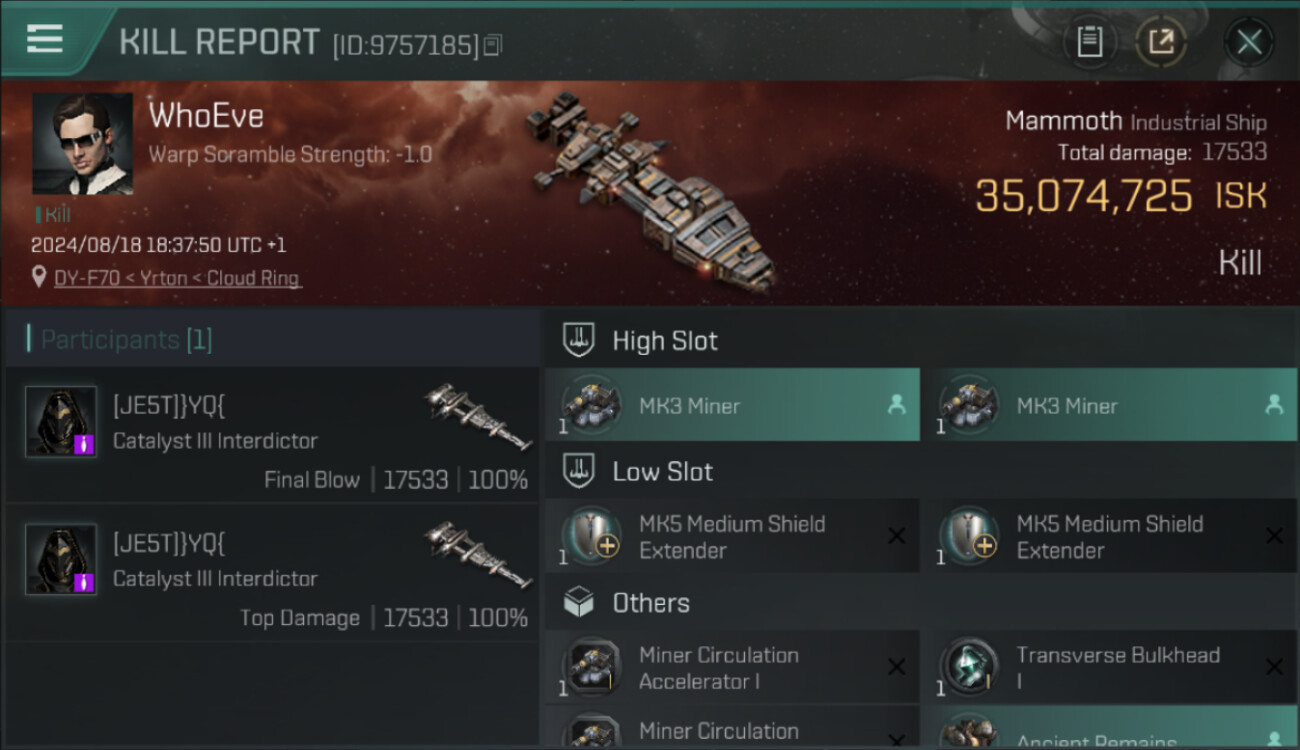Select the first MK3 Miner module

(x=731, y=405)
